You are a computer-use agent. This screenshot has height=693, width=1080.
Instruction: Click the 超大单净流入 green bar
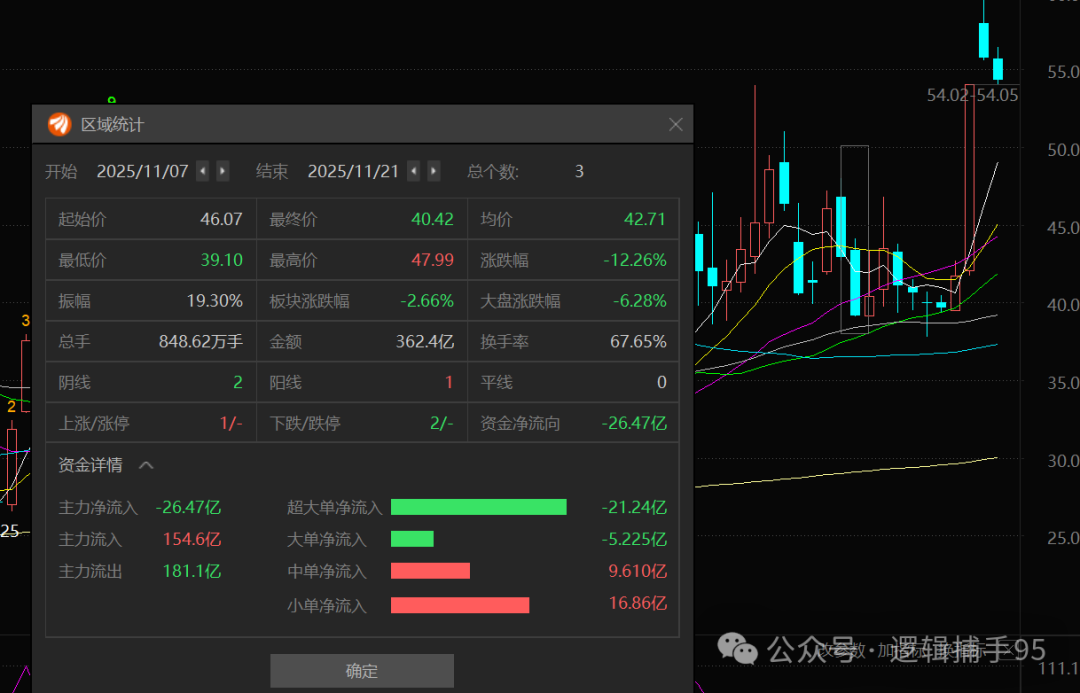(x=479, y=508)
